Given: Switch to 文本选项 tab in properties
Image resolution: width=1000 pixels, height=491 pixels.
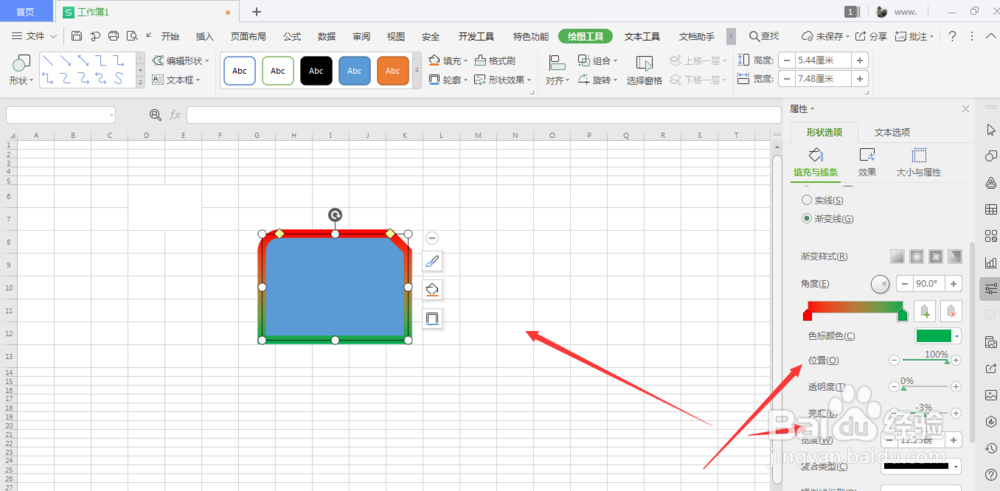Looking at the screenshot, I should point(892,132).
